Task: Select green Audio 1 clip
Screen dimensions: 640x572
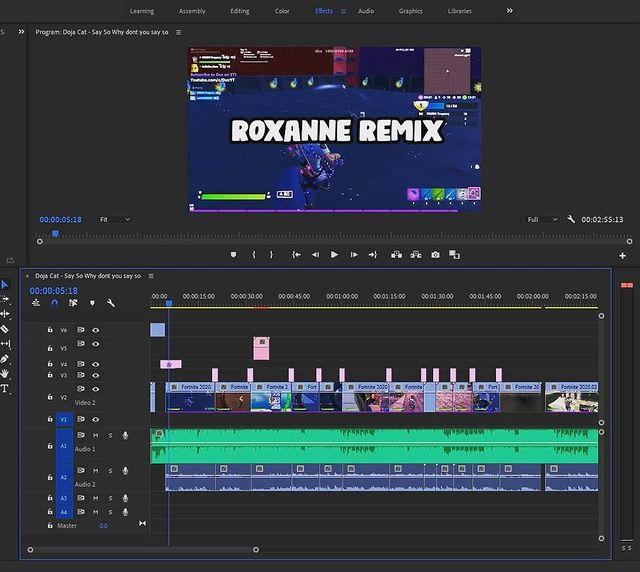Action: pos(374,446)
